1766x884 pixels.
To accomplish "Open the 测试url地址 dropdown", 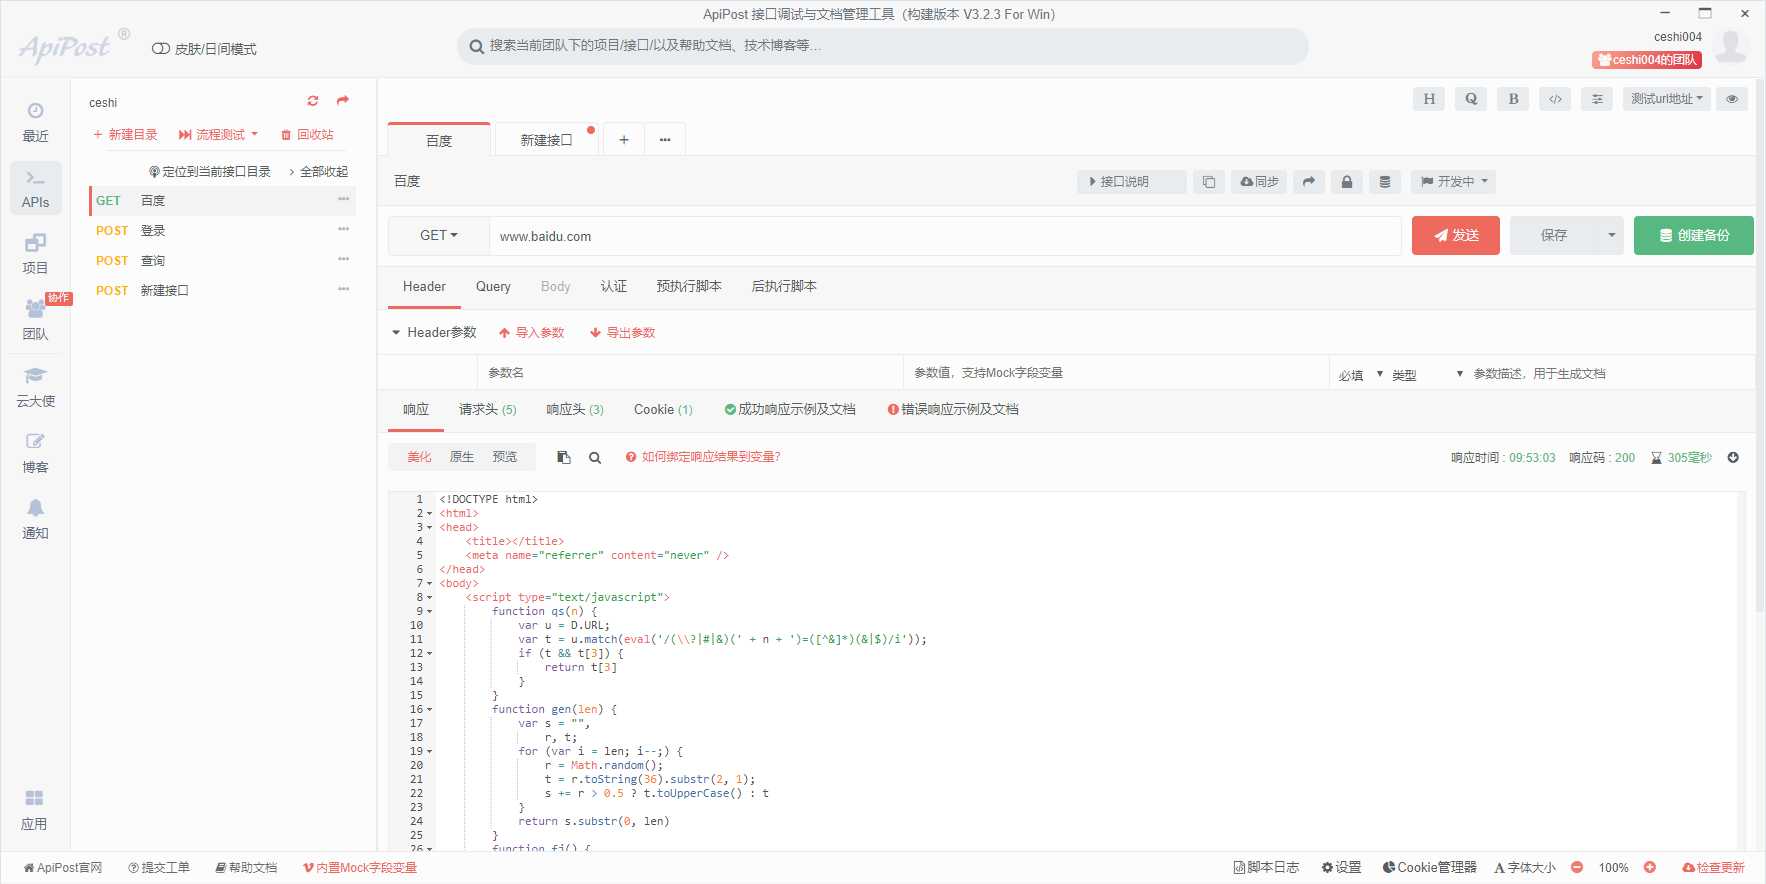I will 1667,99.
